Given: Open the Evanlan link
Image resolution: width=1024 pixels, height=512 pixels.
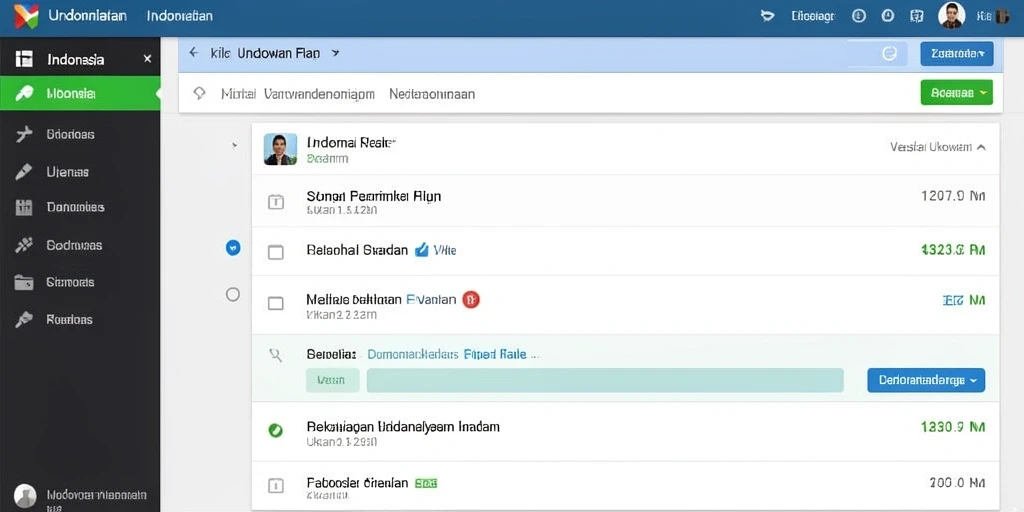Looking at the screenshot, I should coord(431,300).
